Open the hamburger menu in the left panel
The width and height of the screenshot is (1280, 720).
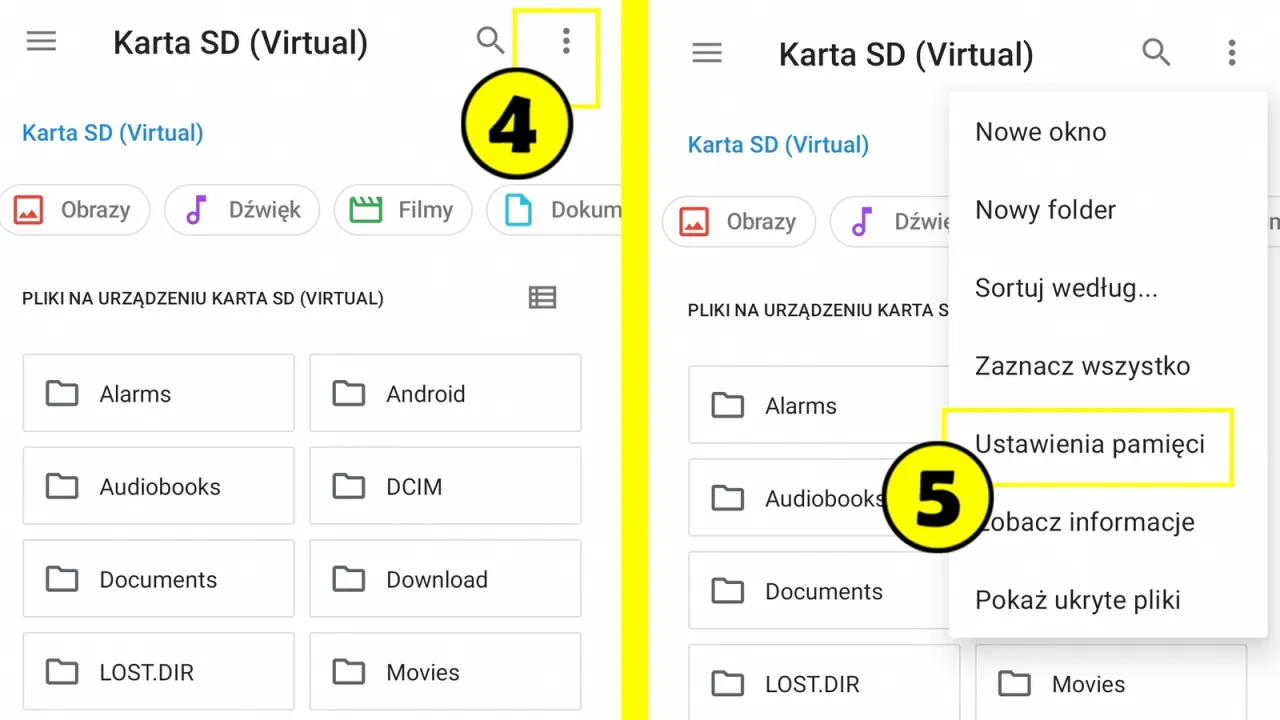click(41, 41)
